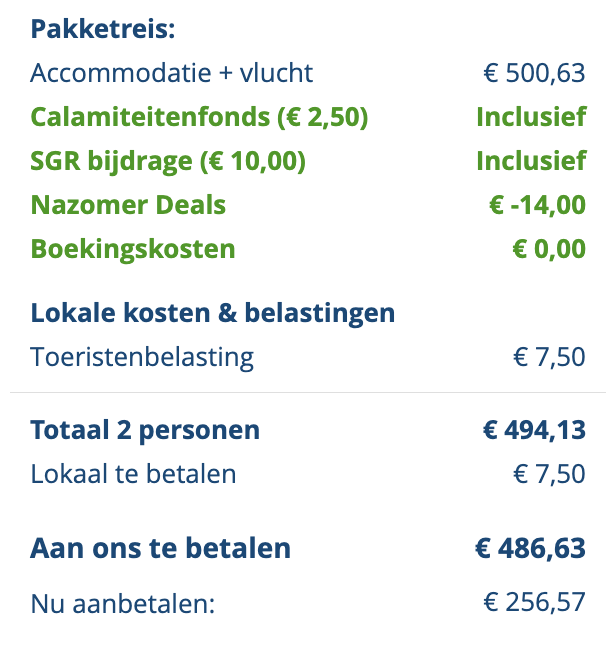The width and height of the screenshot is (614, 646).
Task: Click the € 0,00 booking cost
Action: coord(549,249)
